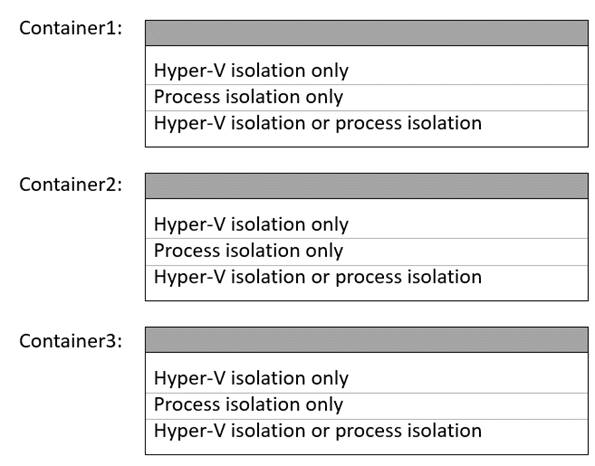Click the Container1: label text
Viewport: 595px width, 466px height.
(x=71, y=28)
